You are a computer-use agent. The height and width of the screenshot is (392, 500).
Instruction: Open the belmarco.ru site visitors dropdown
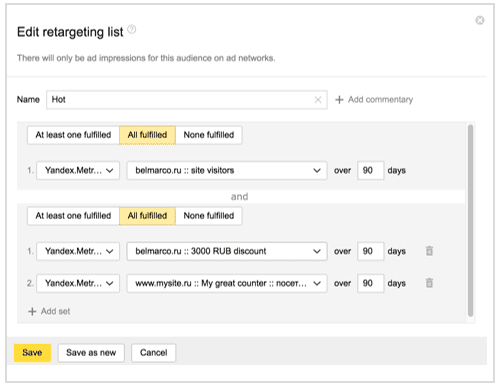(227, 170)
